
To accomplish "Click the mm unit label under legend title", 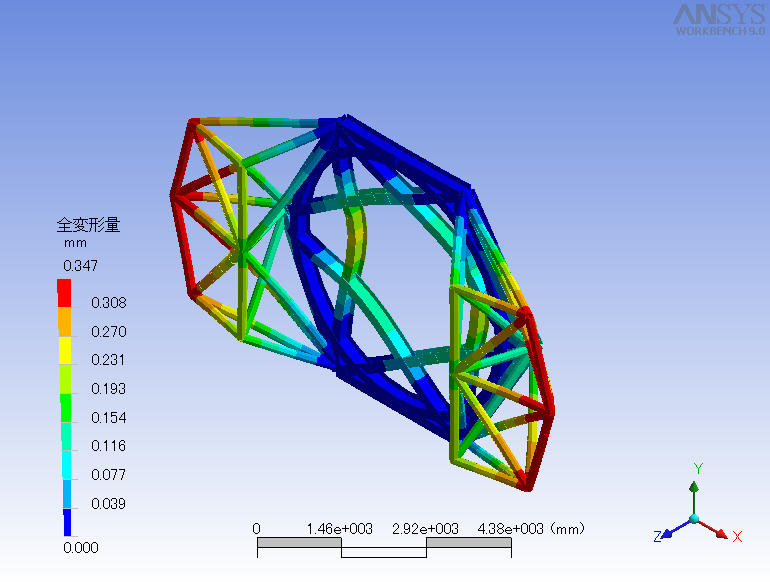I will tap(75, 243).
